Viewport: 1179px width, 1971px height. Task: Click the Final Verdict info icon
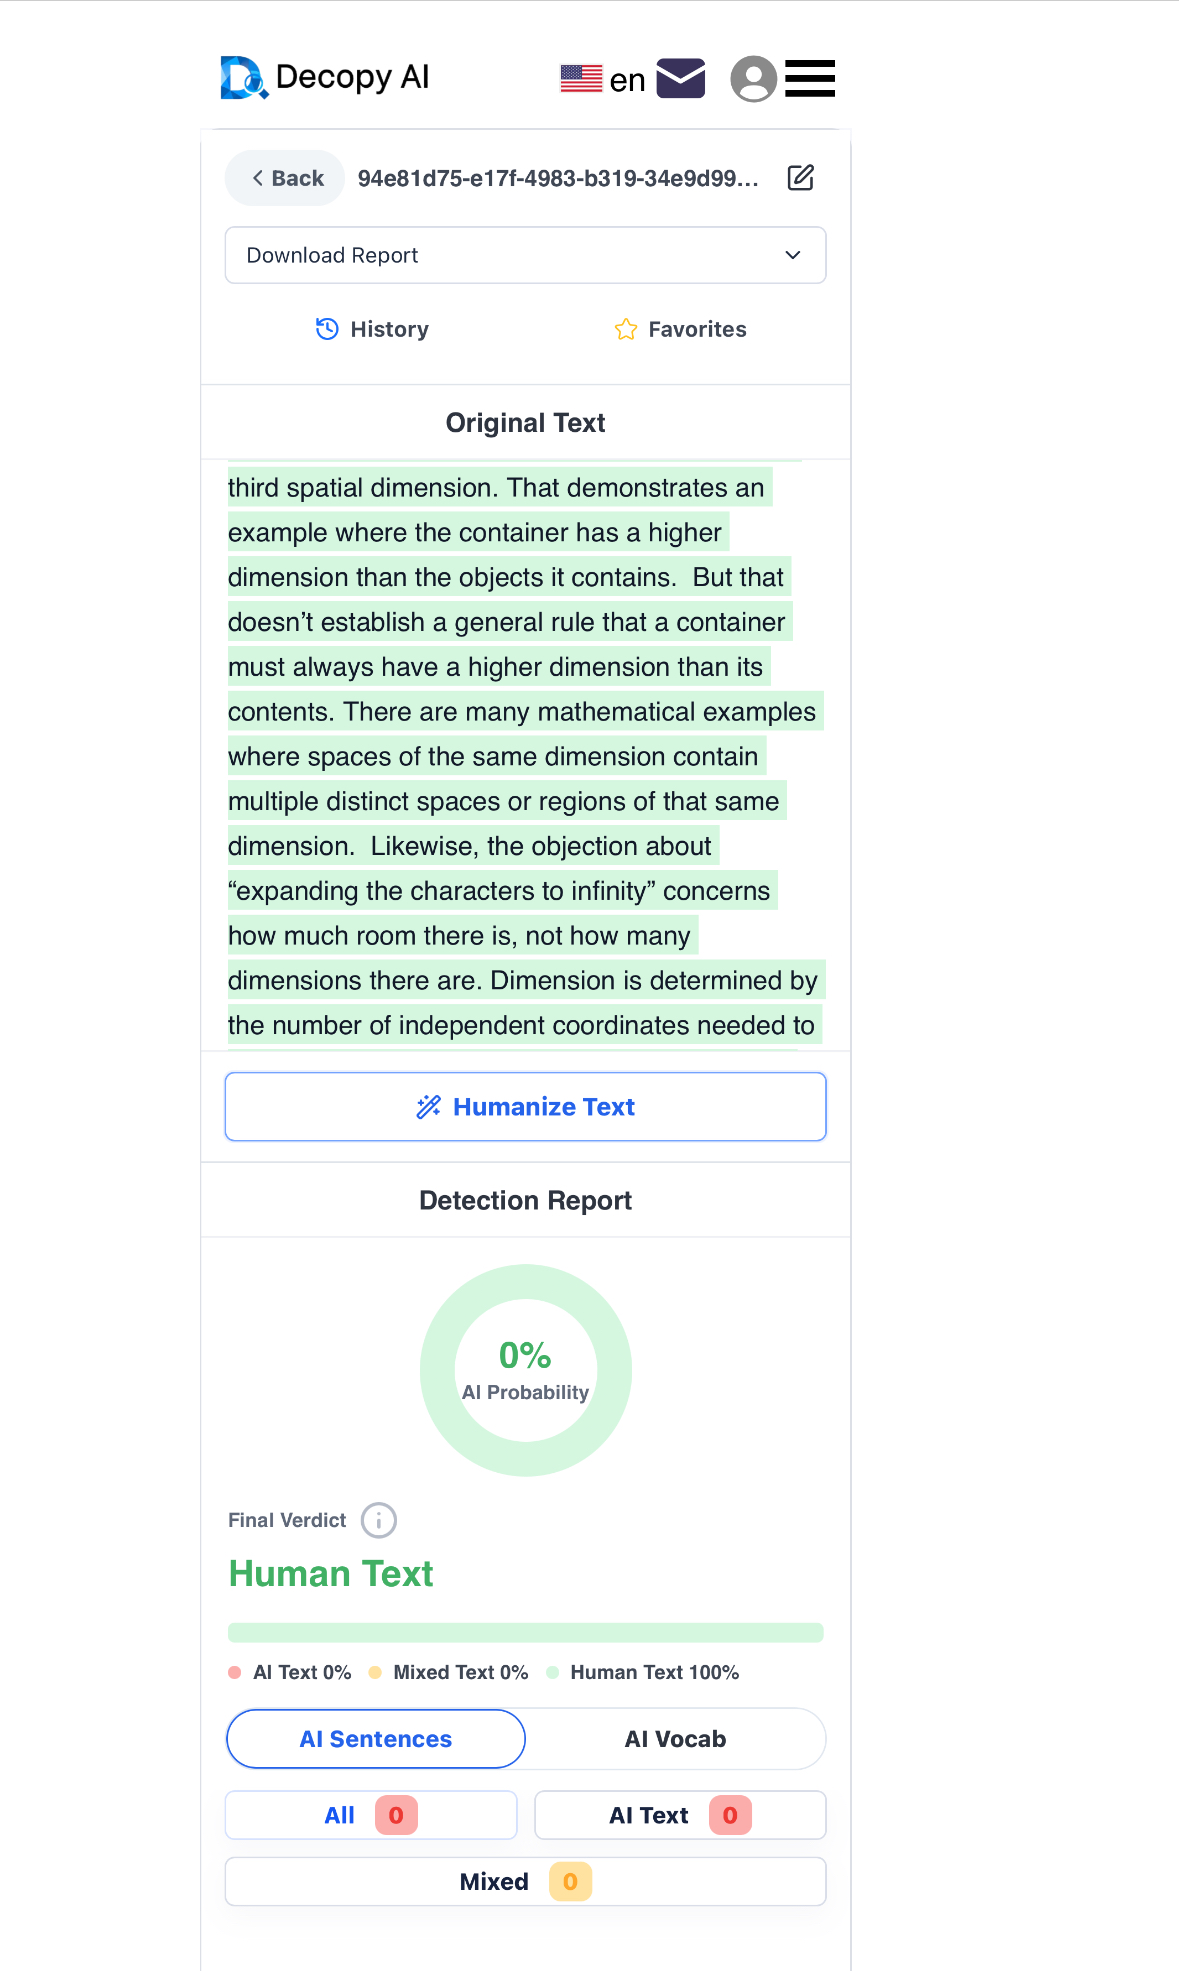click(x=379, y=1520)
